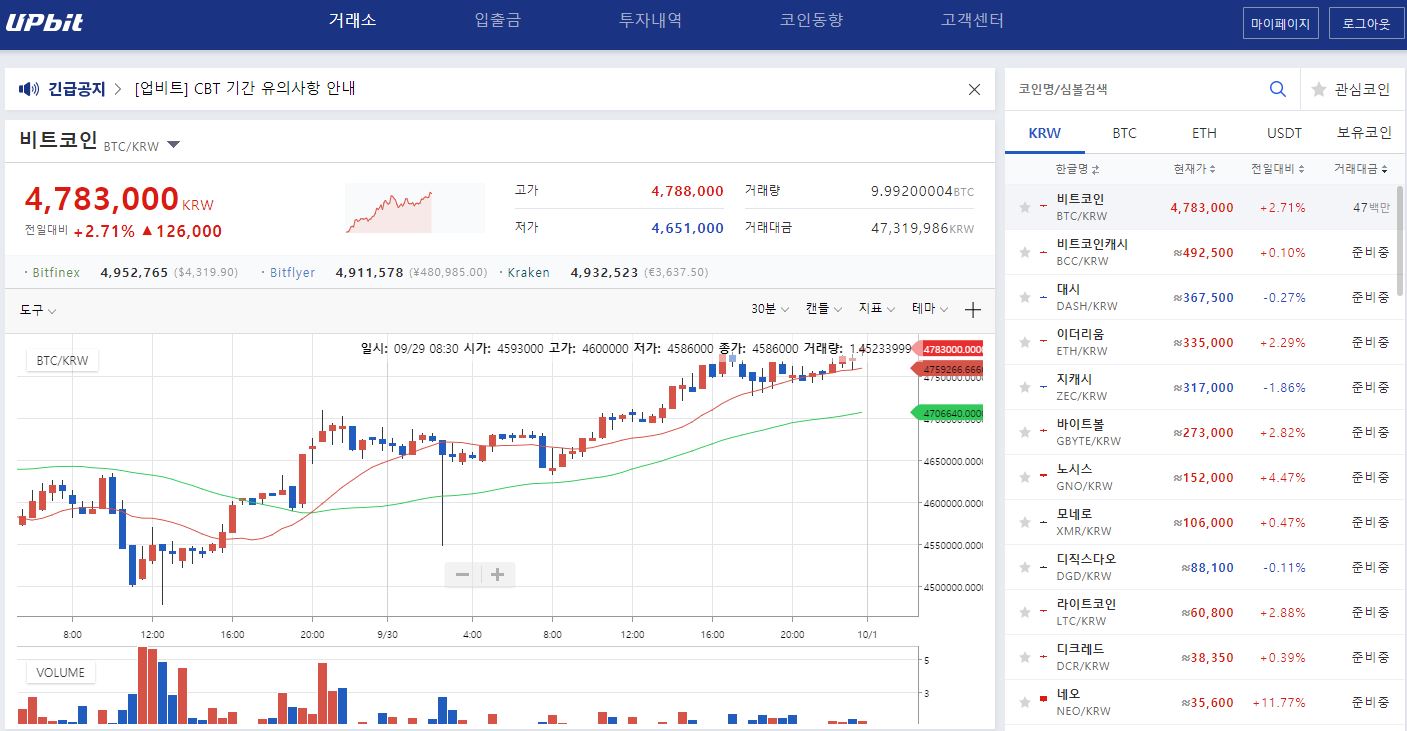Click the search magnifier icon
Viewport: 1407px width, 731px height.
(x=1277, y=89)
